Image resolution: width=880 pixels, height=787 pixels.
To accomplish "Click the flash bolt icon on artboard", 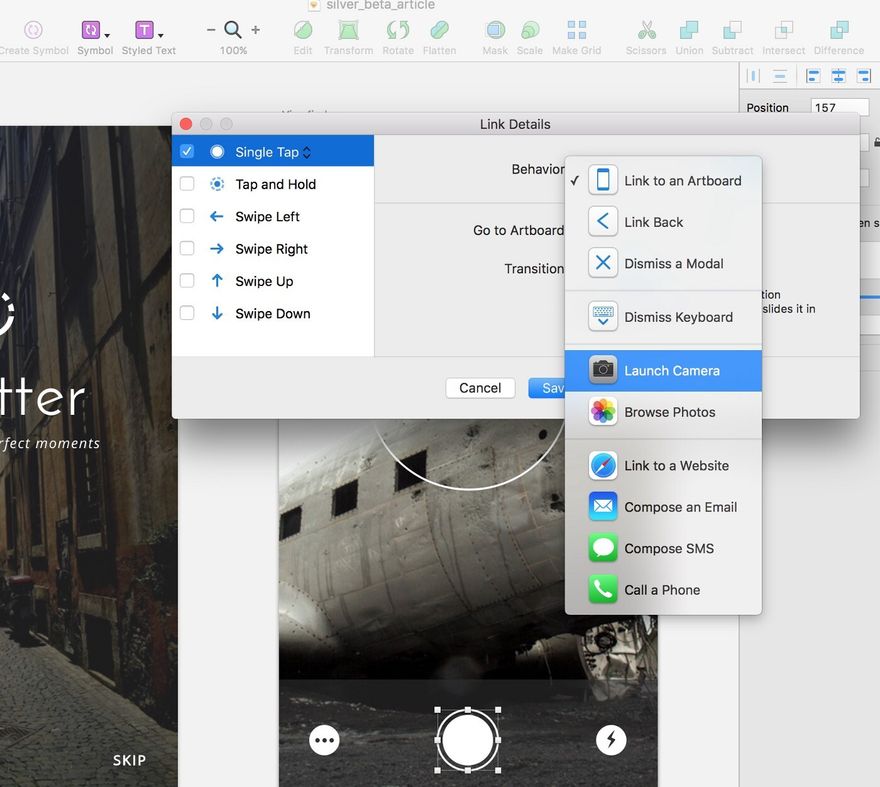I will point(611,740).
